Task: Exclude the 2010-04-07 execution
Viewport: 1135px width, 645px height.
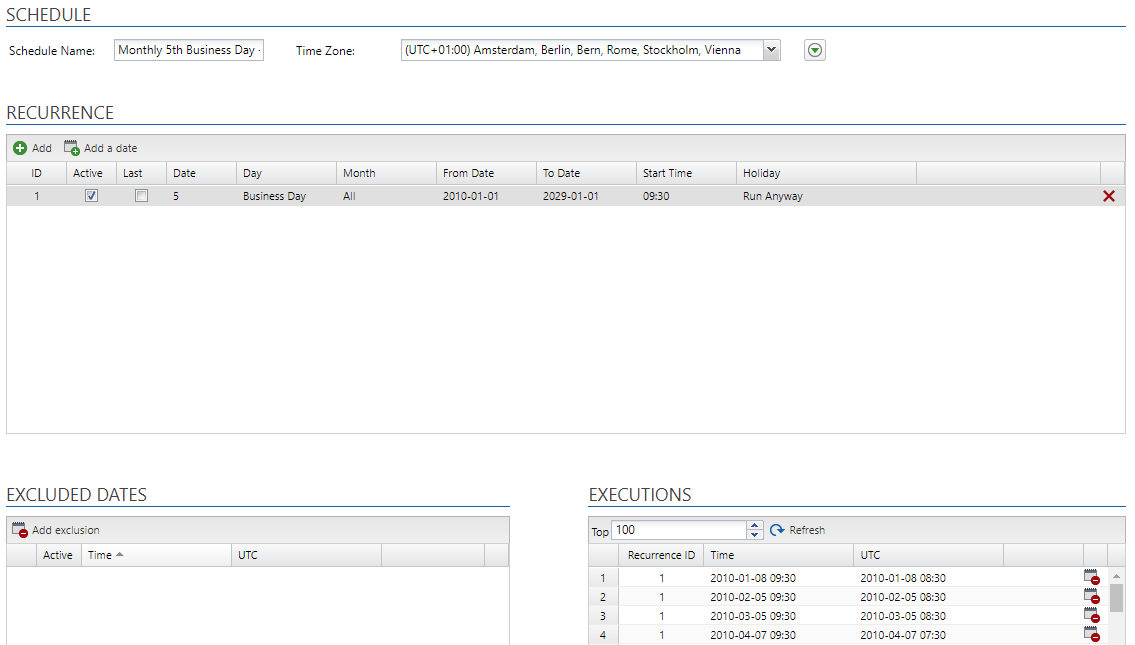Action: click(1092, 634)
